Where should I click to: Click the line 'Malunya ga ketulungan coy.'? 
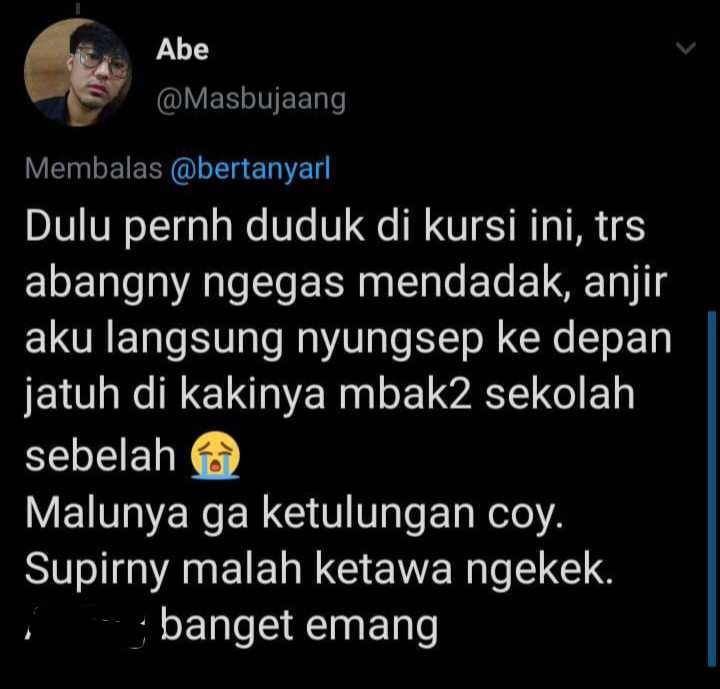pyautogui.click(x=294, y=514)
